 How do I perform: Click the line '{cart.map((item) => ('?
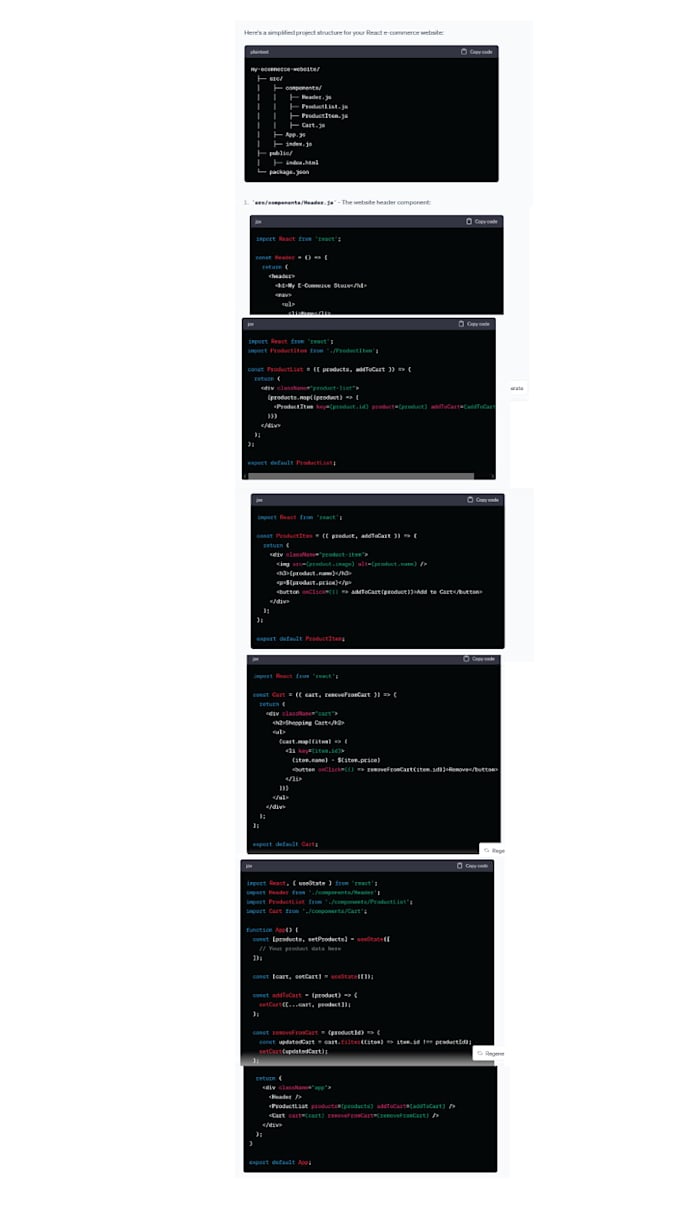pyautogui.click(x=313, y=741)
